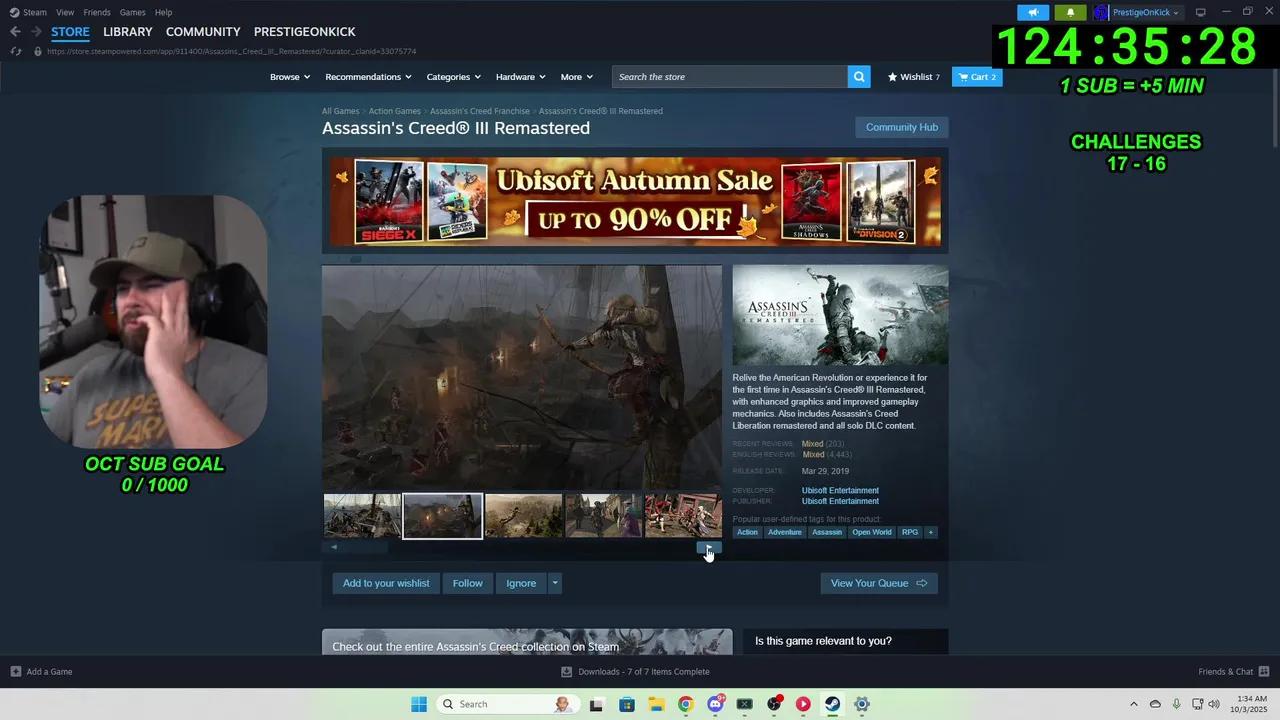This screenshot has width=1280, height=720.
Task: Click the Steam icon in the Windows taskbar
Action: [x=832, y=704]
